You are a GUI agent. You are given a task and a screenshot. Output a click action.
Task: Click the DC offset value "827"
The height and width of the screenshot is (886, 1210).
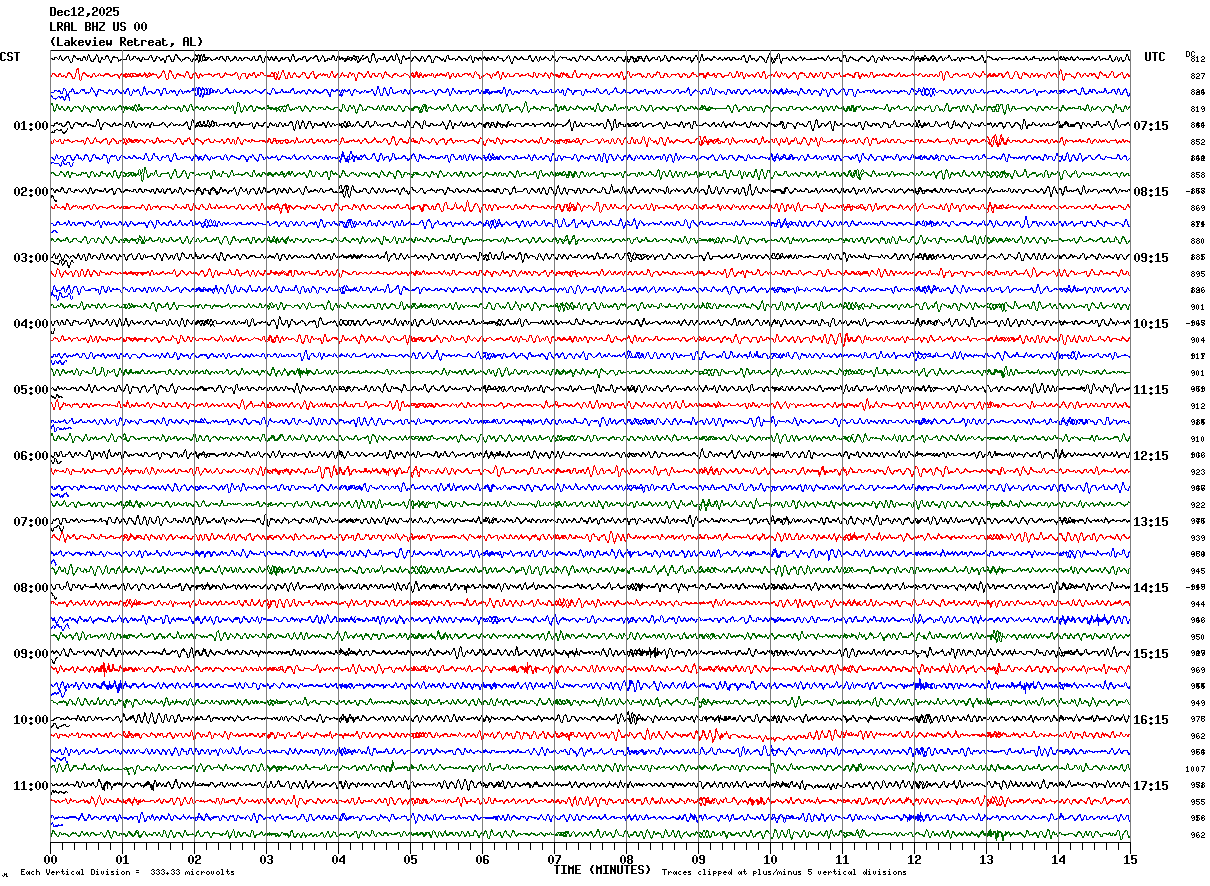(x=1197, y=76)
